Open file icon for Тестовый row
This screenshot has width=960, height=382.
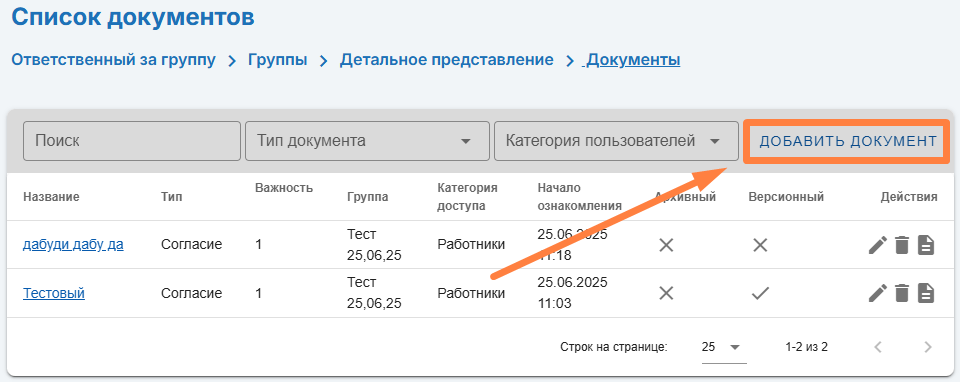926,293
